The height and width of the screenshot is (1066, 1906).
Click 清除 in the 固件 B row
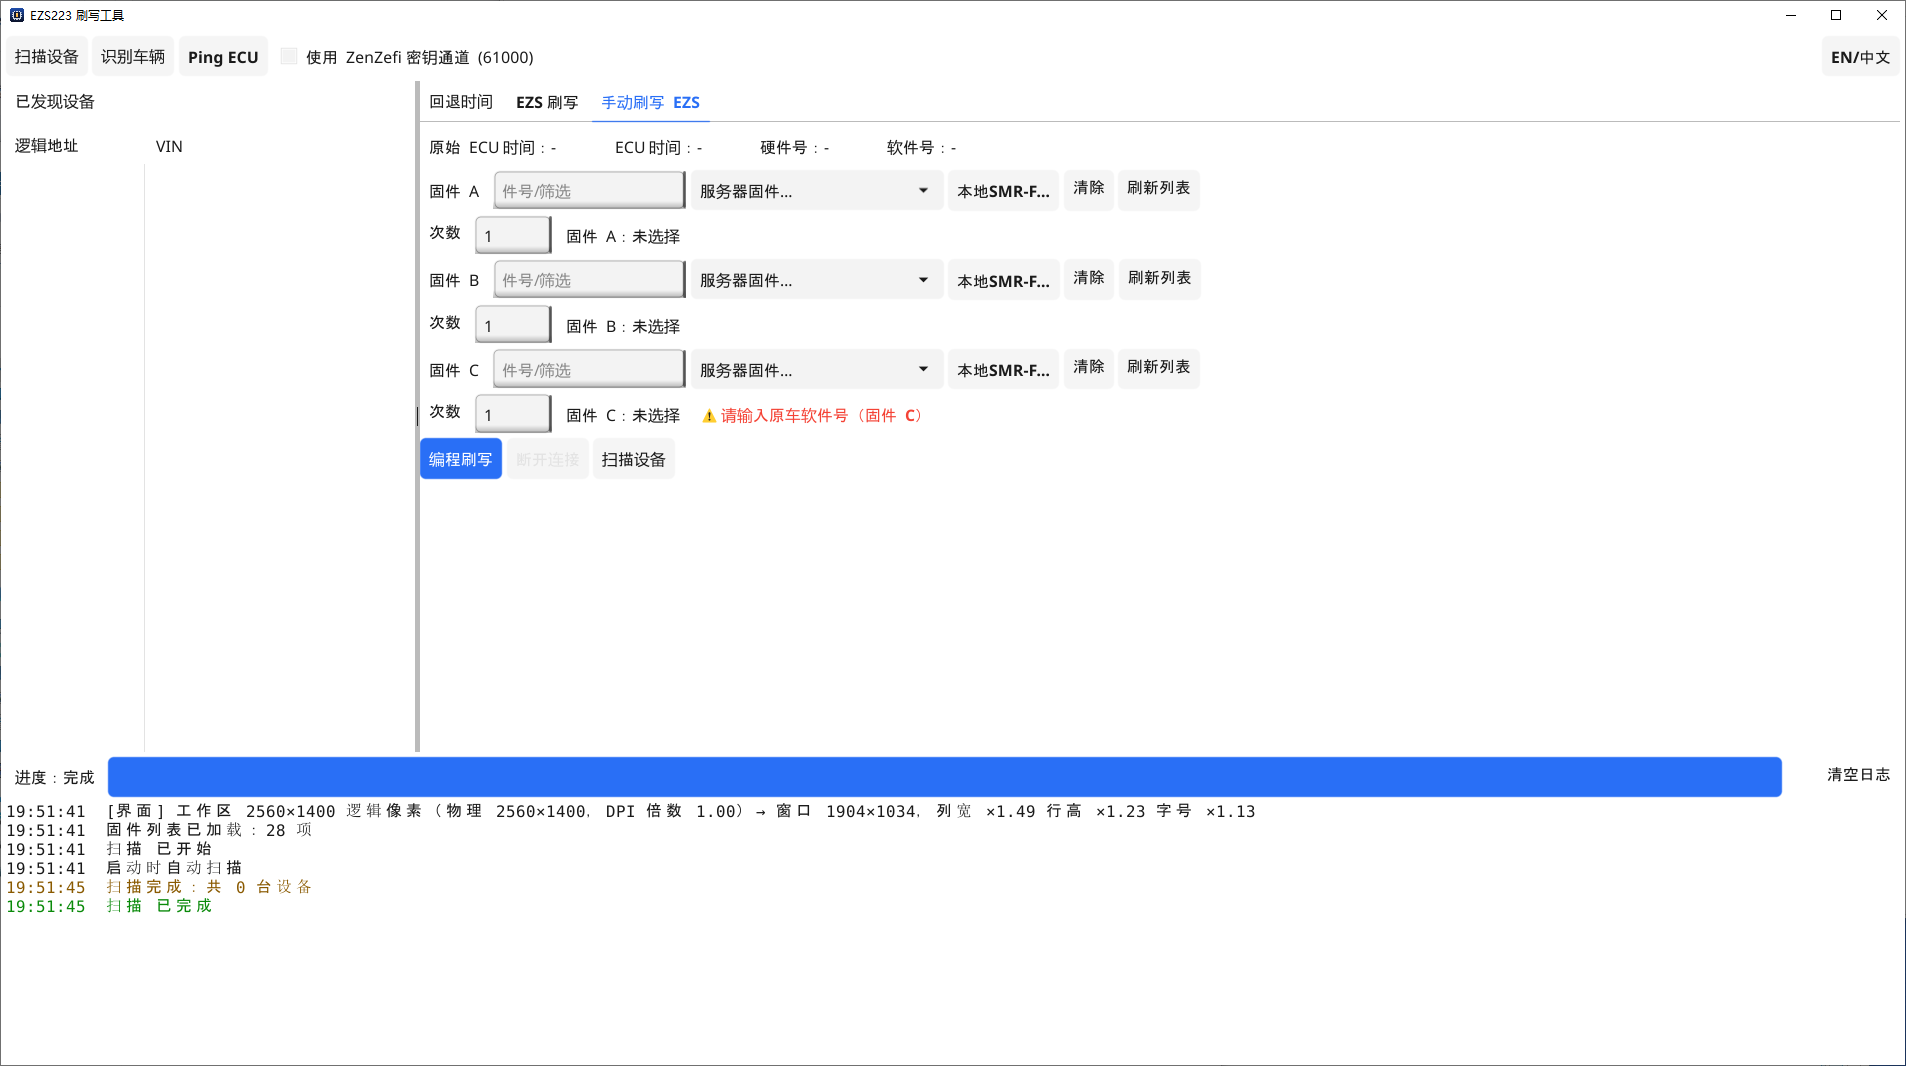(1089, 279)
